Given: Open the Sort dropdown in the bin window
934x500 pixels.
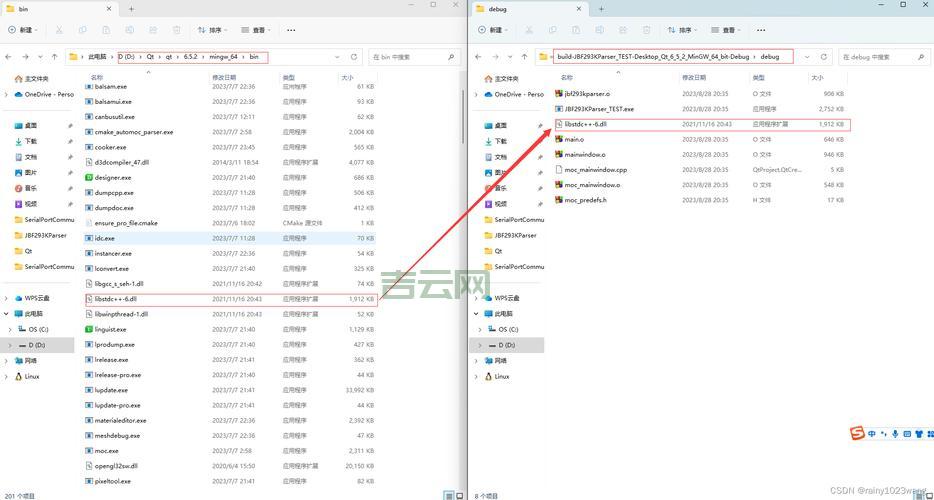Looking at the screenshot, I should pos(213,30).
